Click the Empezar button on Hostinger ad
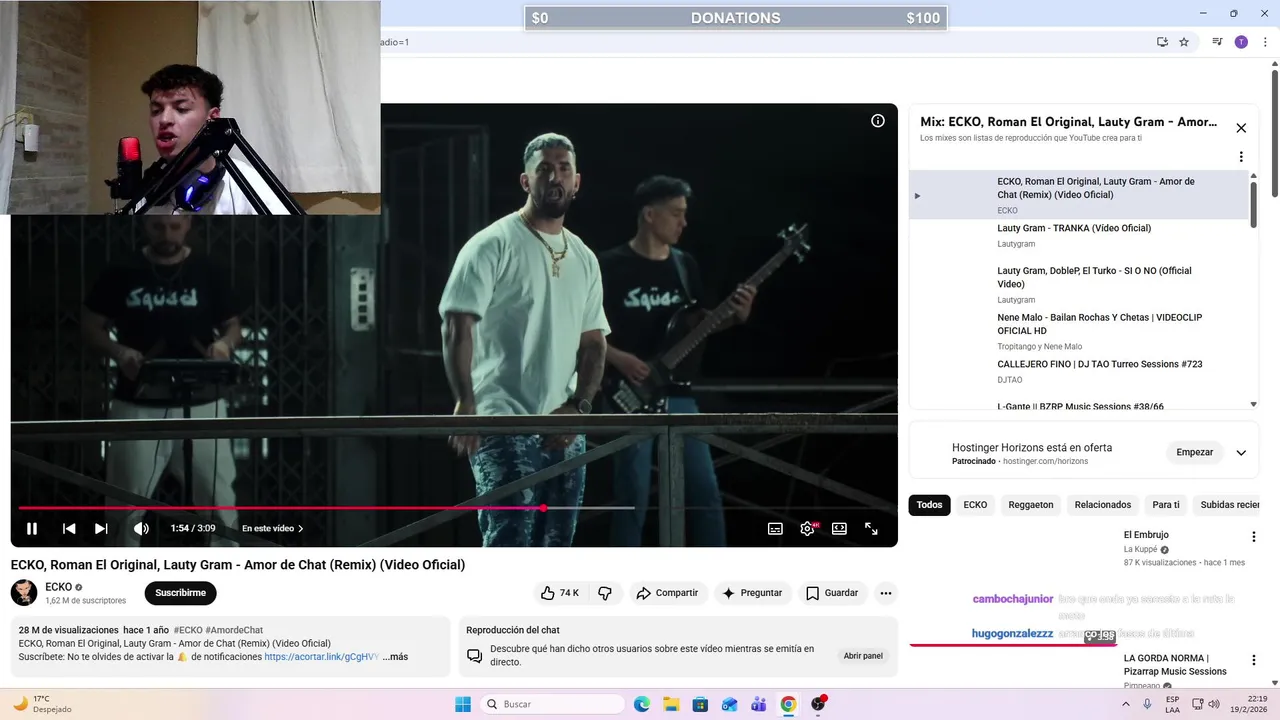Viewport: 1280px width, 720px height. (x=1194, y=452)
